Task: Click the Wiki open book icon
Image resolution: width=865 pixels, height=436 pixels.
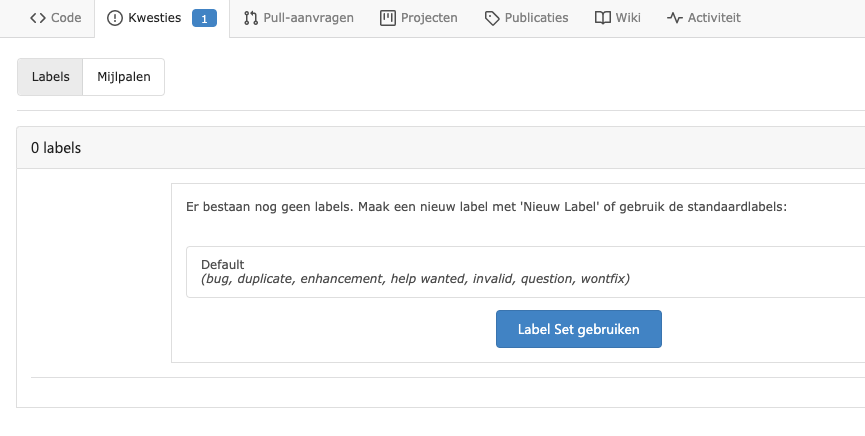Action: coord(603,18)
